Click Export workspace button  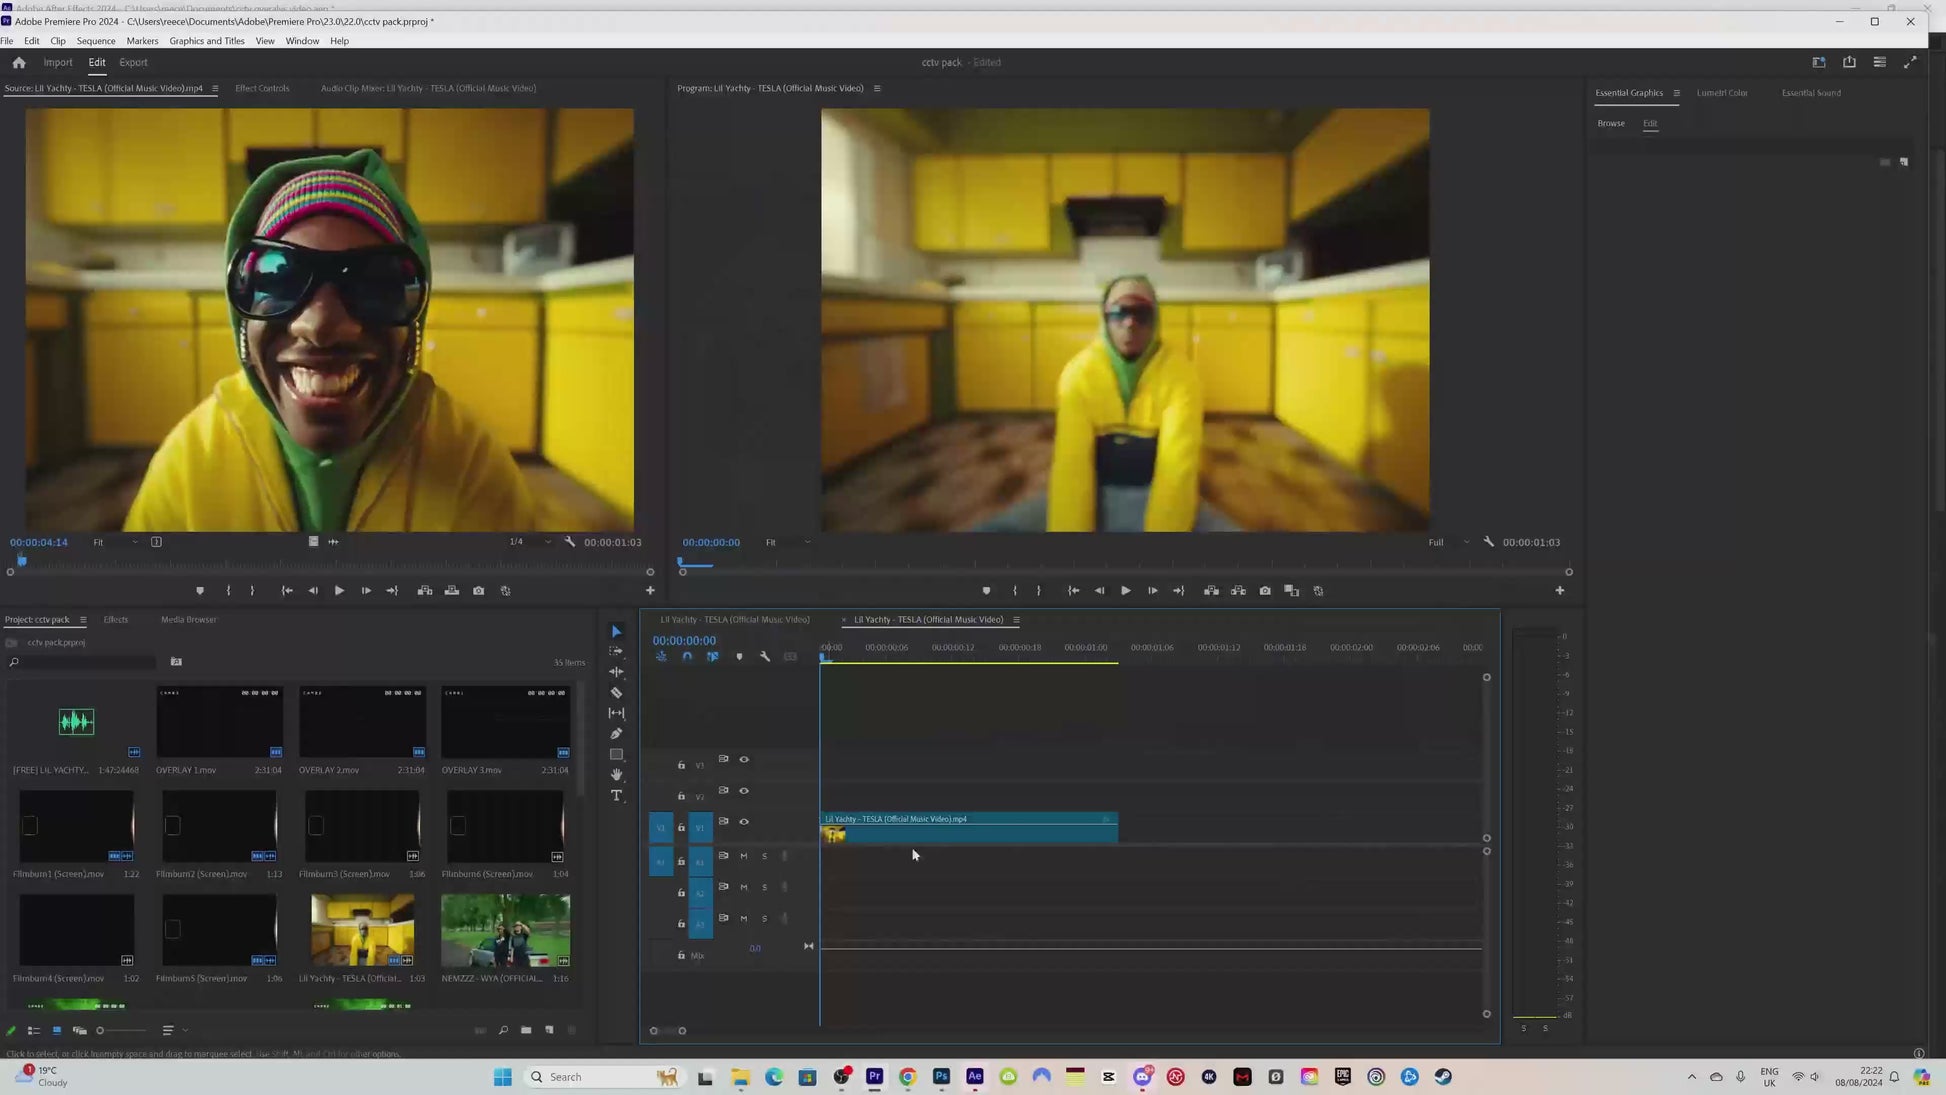point(133,62)
